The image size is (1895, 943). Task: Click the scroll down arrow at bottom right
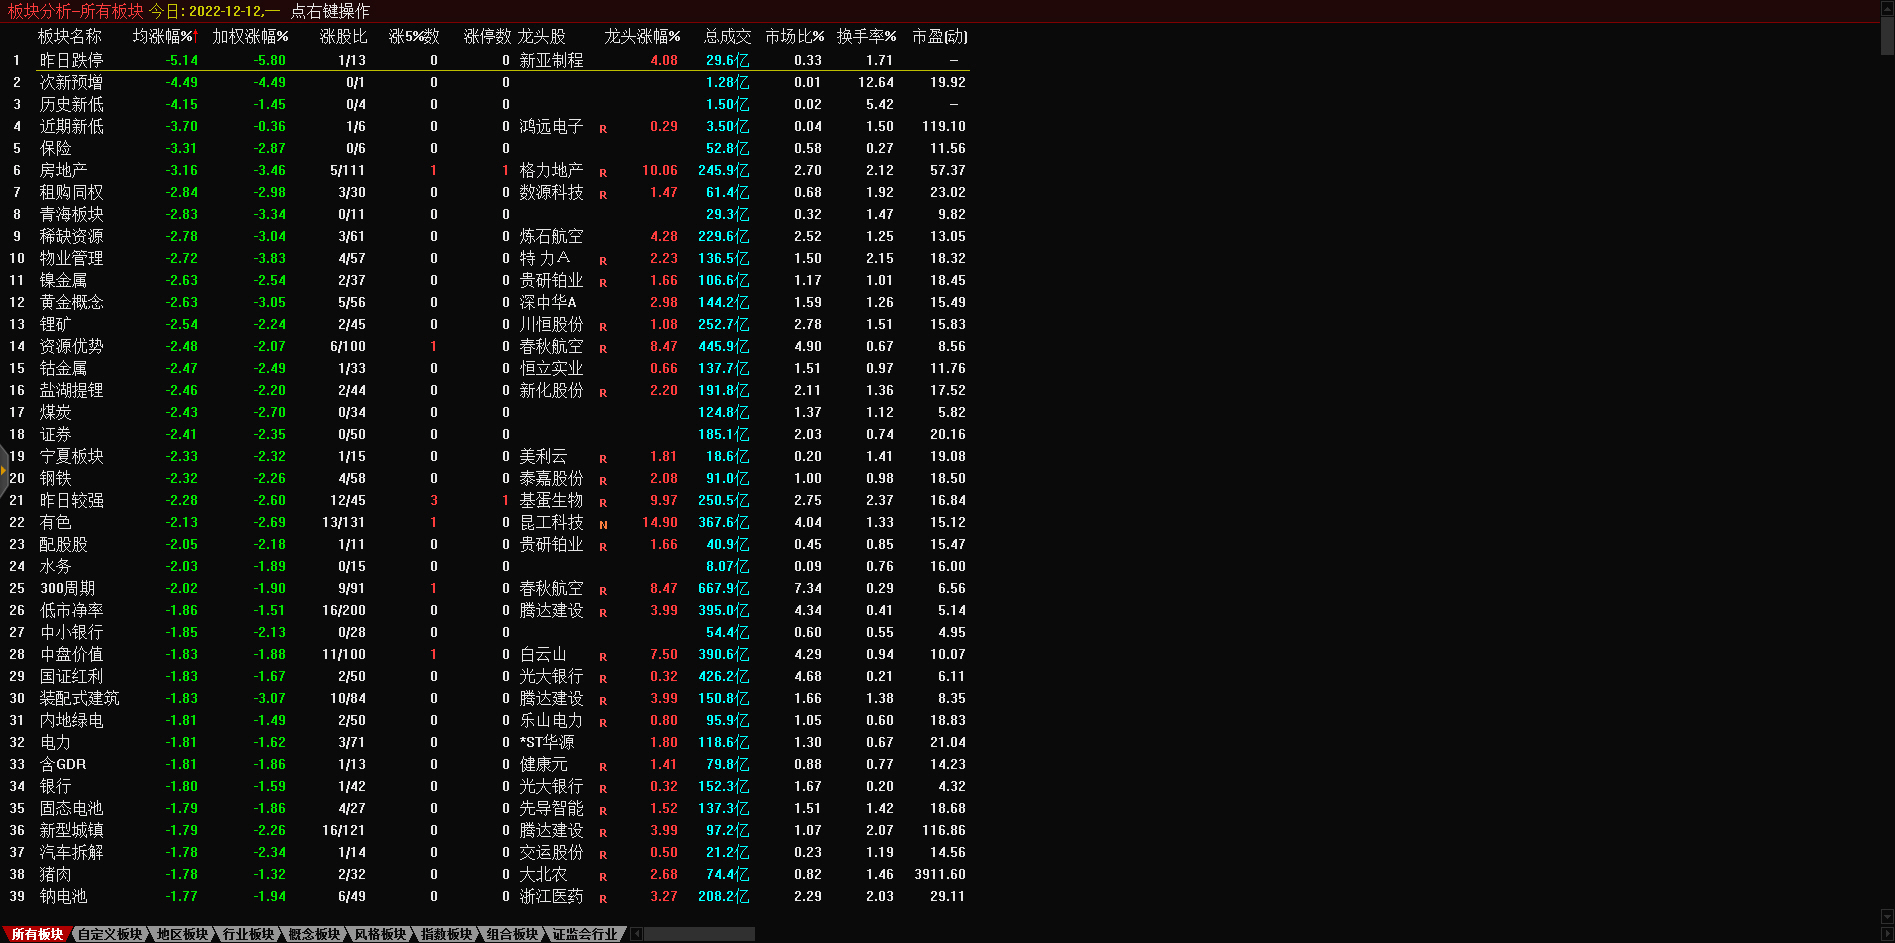(x=1887, y=916)
